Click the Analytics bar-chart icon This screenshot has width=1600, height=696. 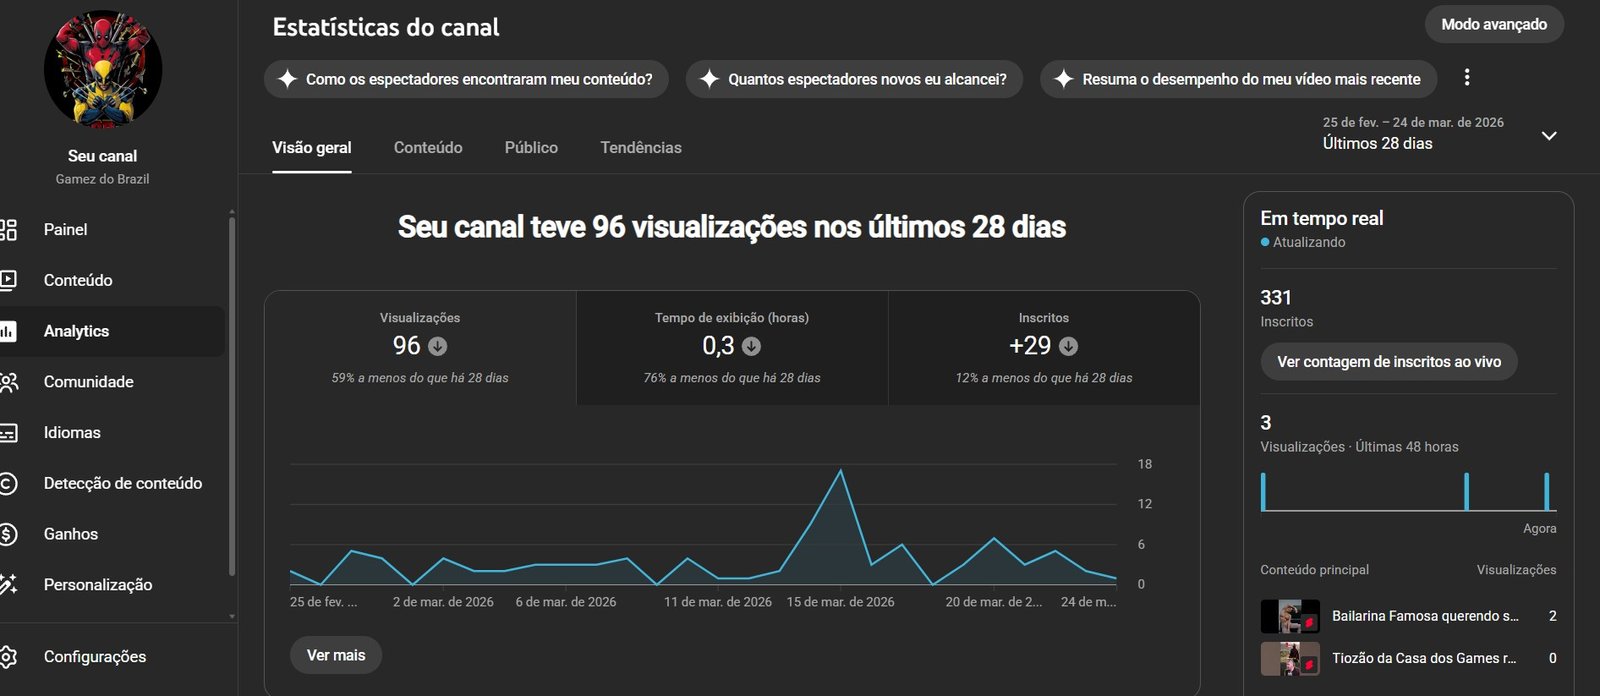click(8, 331)
